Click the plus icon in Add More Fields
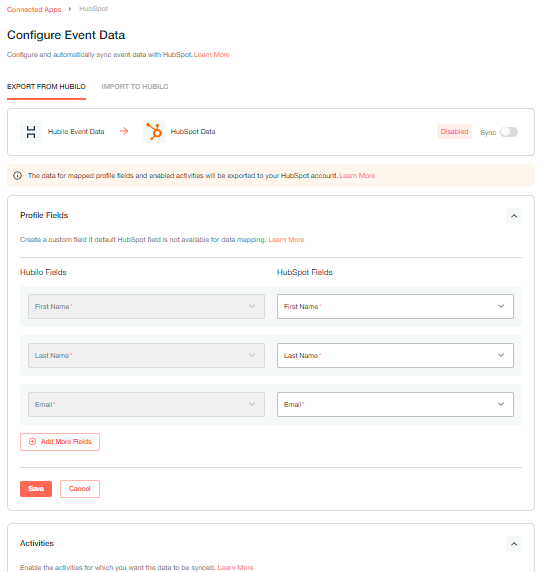This screenshot has height=572, width=541. point(32,442)
